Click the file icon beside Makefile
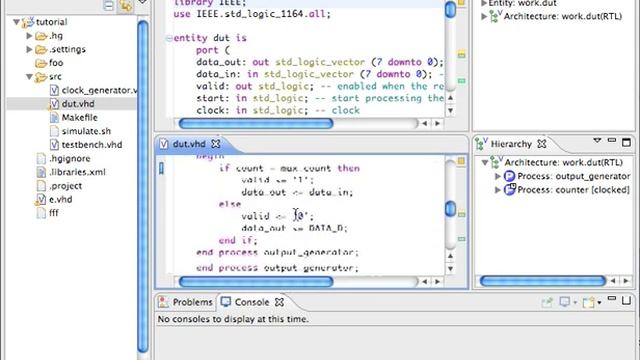Image resolution: width=640 pixels, height=360 pixels. [x=54, y=118]
